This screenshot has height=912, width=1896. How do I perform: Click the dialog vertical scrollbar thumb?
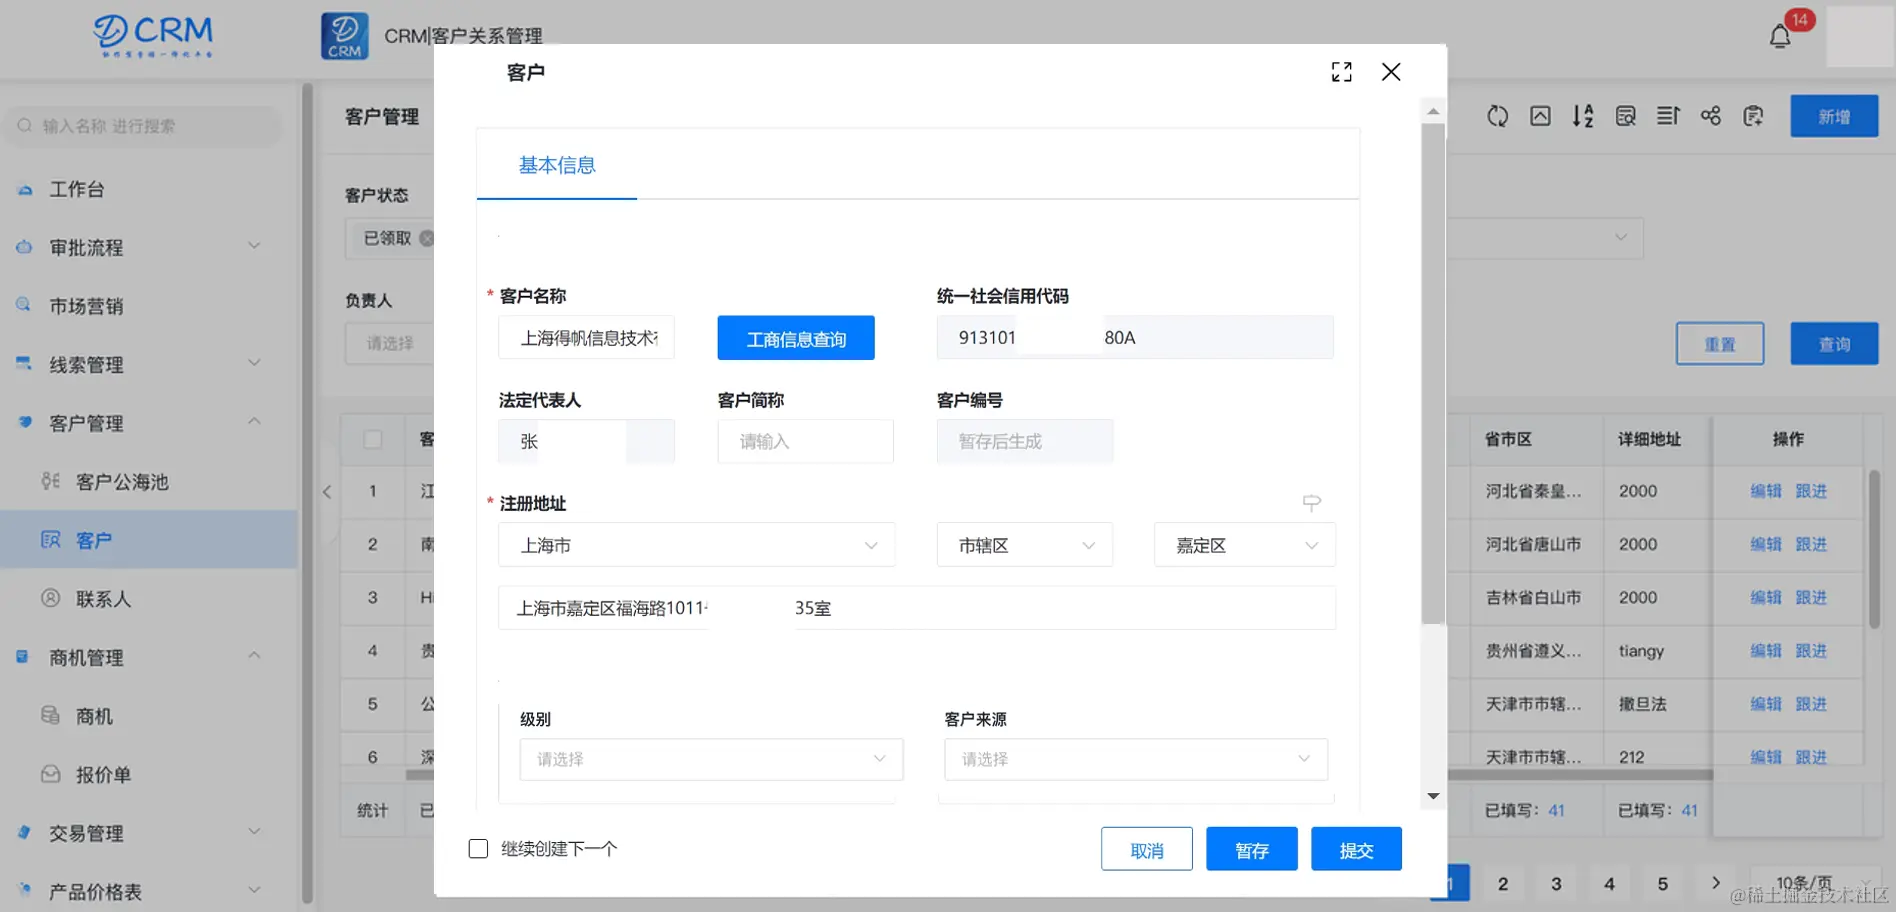pyautogui.click(x=1433, y=372)
